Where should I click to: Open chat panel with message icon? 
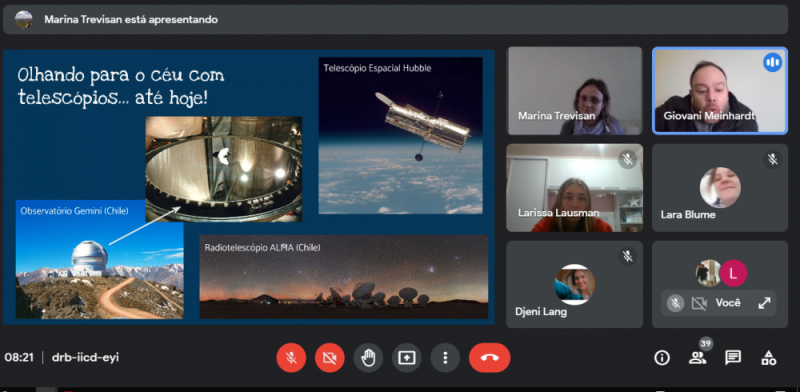(x=733, y=358)
